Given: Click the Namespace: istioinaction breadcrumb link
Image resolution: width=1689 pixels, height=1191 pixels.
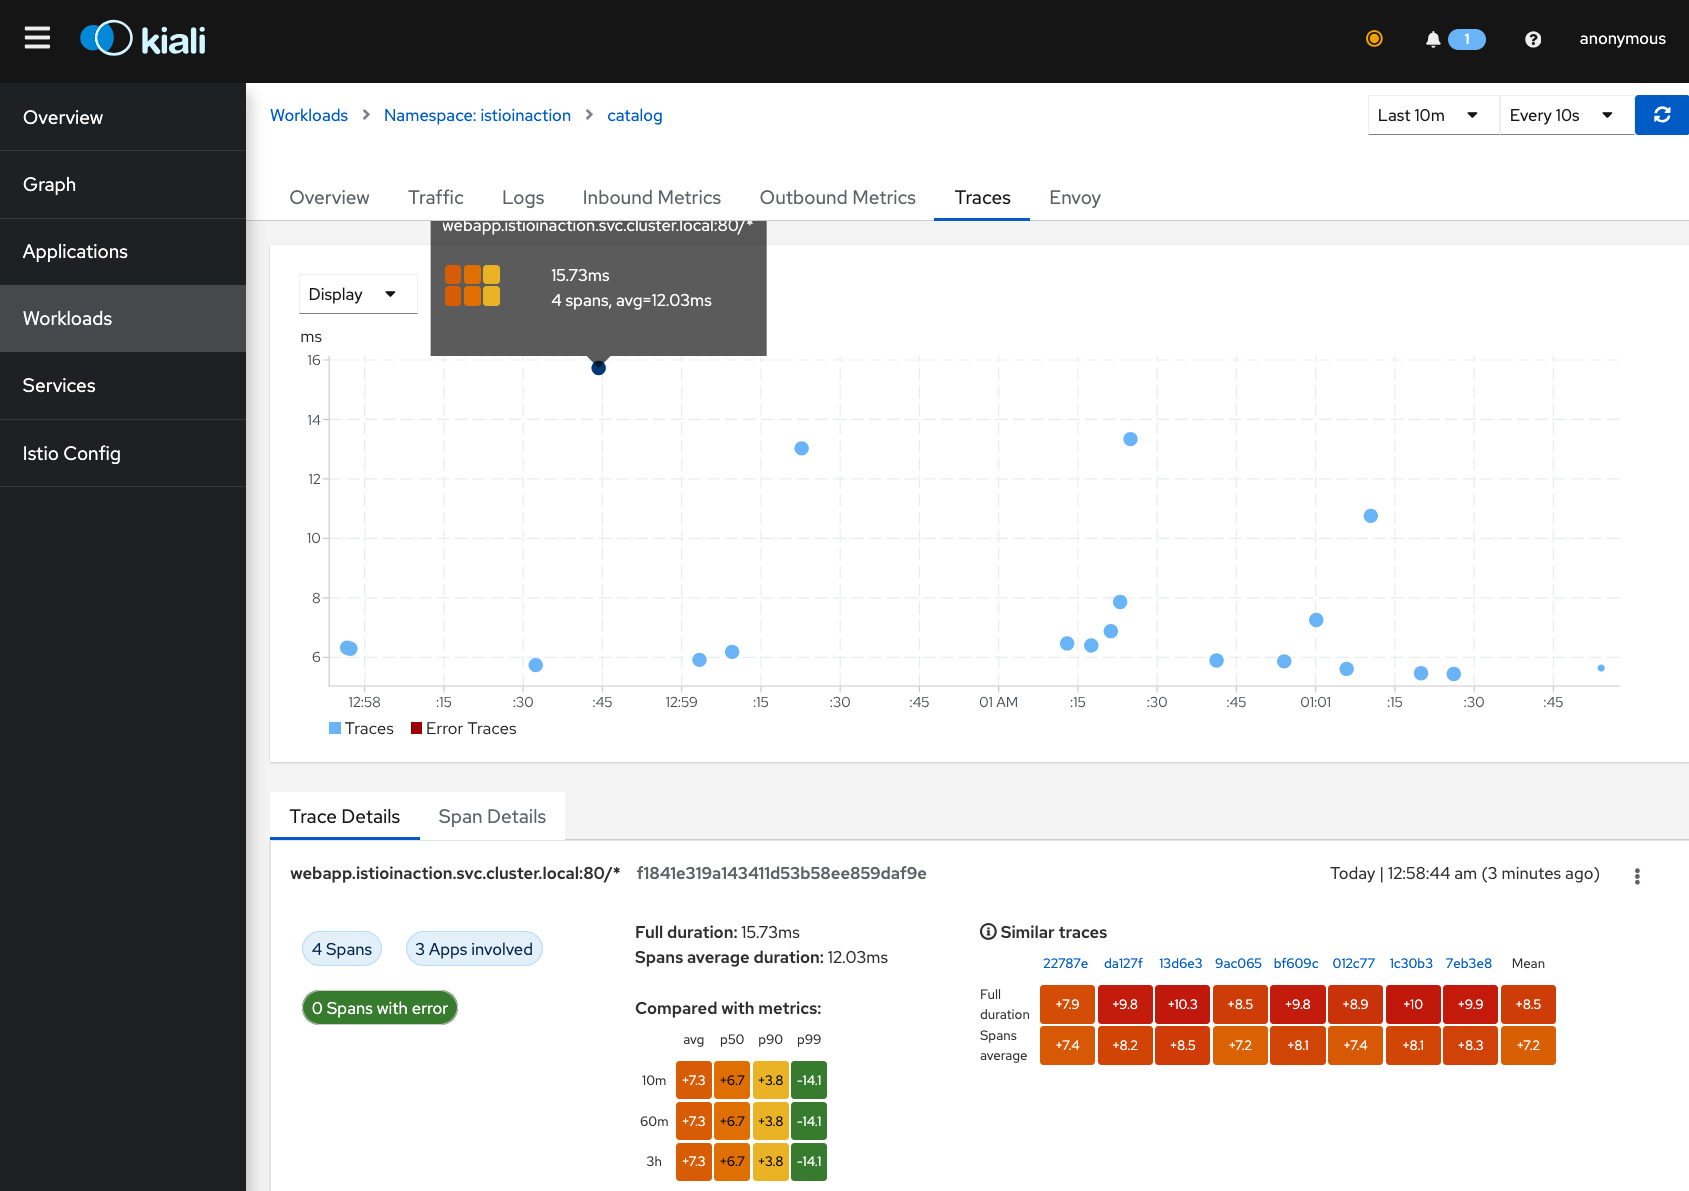Looking at the screenshot, I should click(x=477, y=115).
